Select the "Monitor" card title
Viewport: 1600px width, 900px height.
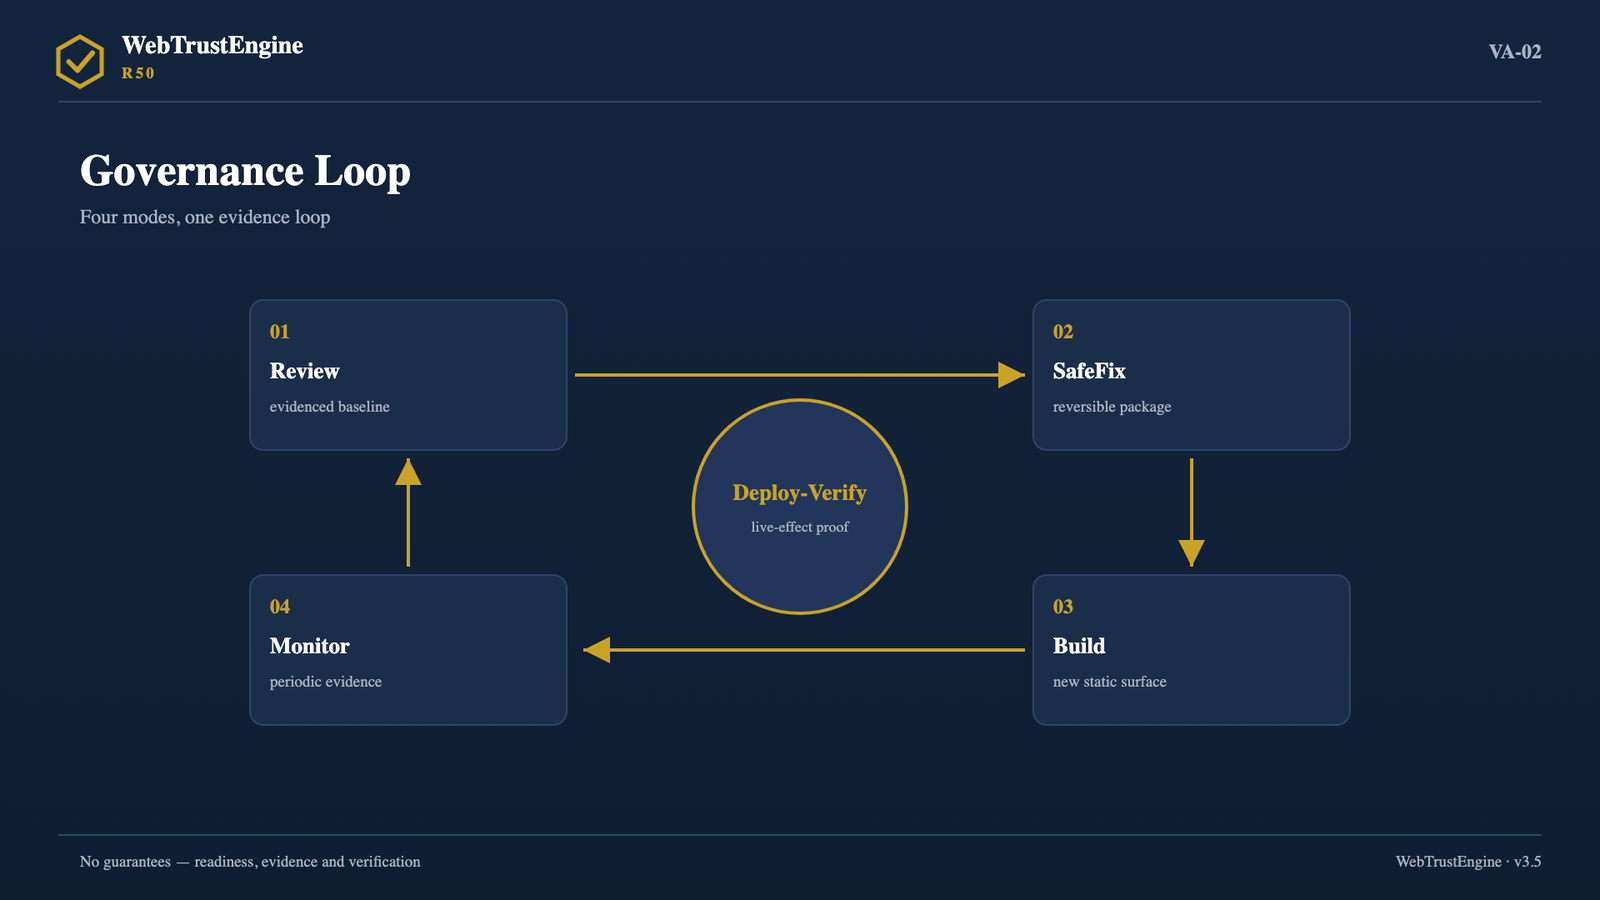(x=310, y=646)
